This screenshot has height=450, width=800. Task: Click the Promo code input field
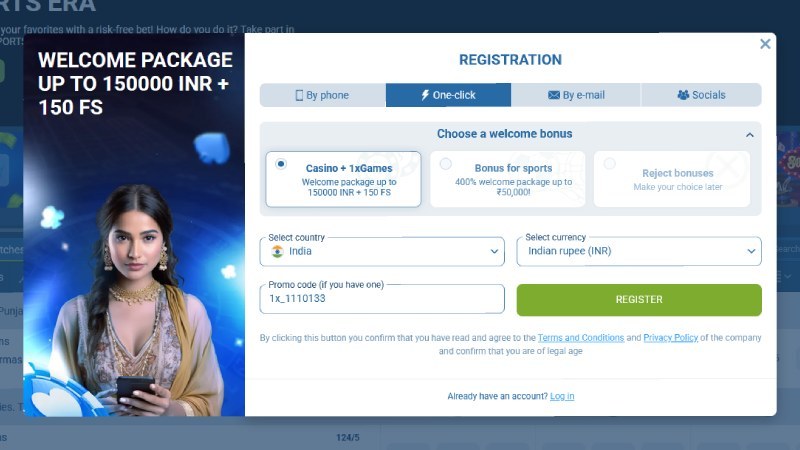[x=382, y=299]
